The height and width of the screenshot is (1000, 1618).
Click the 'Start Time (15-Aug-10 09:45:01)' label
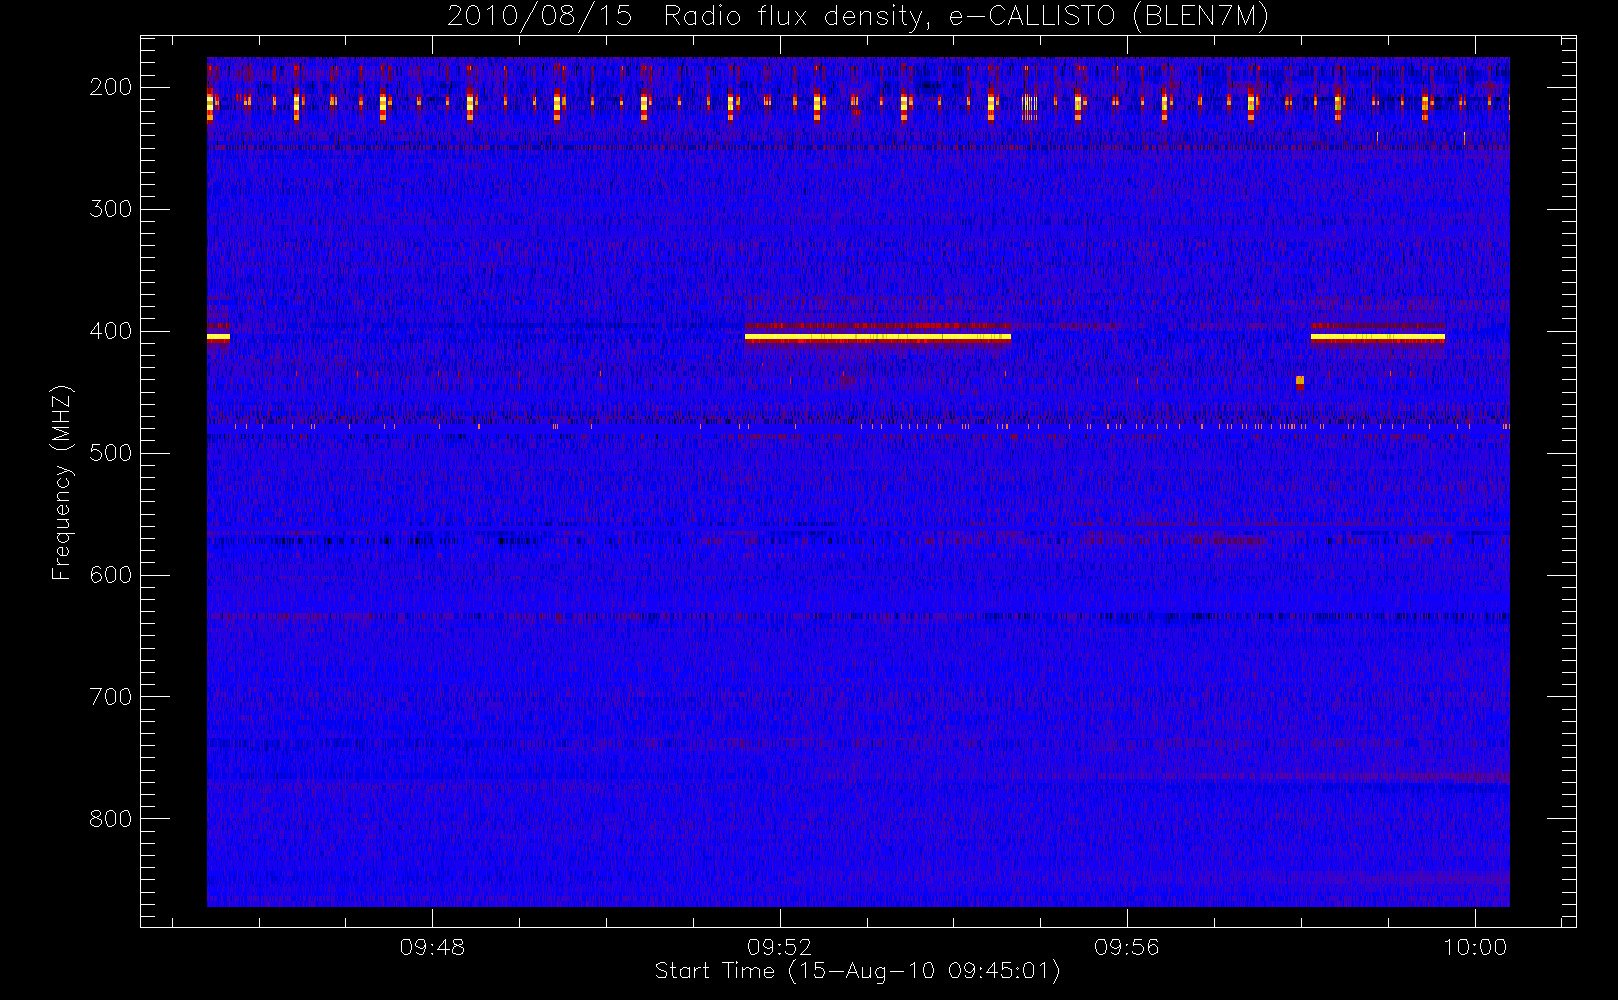[857, 971]
